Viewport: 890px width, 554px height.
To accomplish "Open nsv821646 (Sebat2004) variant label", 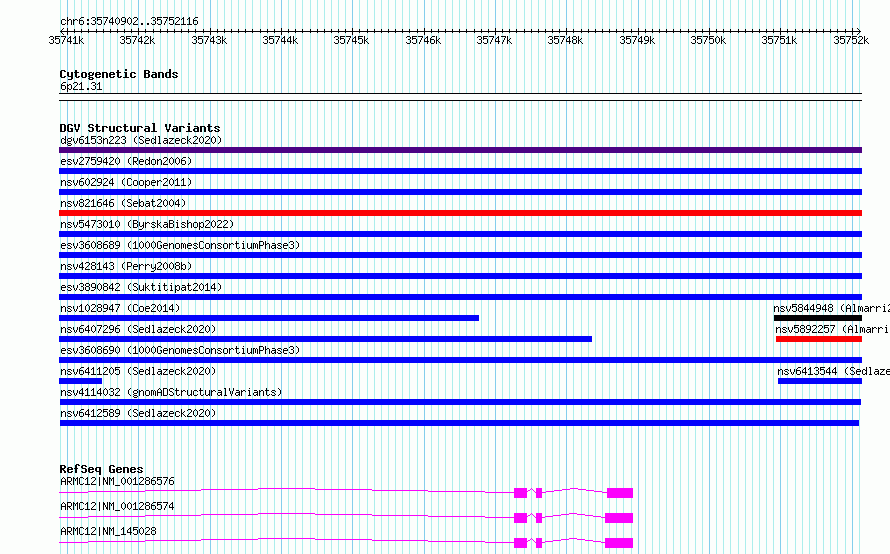I will 123,203.
